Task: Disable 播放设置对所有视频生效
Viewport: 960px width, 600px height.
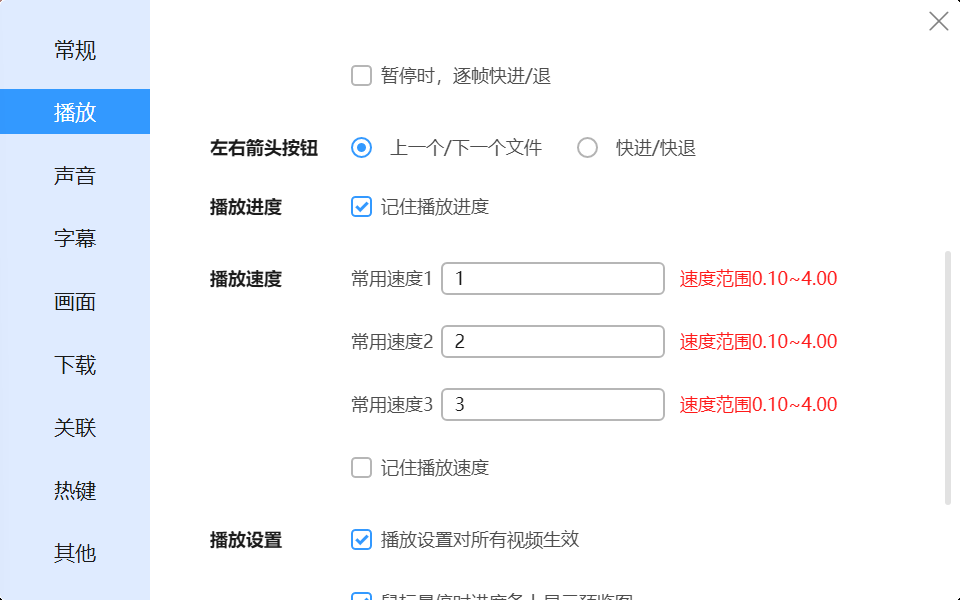Action: point(361,539)
